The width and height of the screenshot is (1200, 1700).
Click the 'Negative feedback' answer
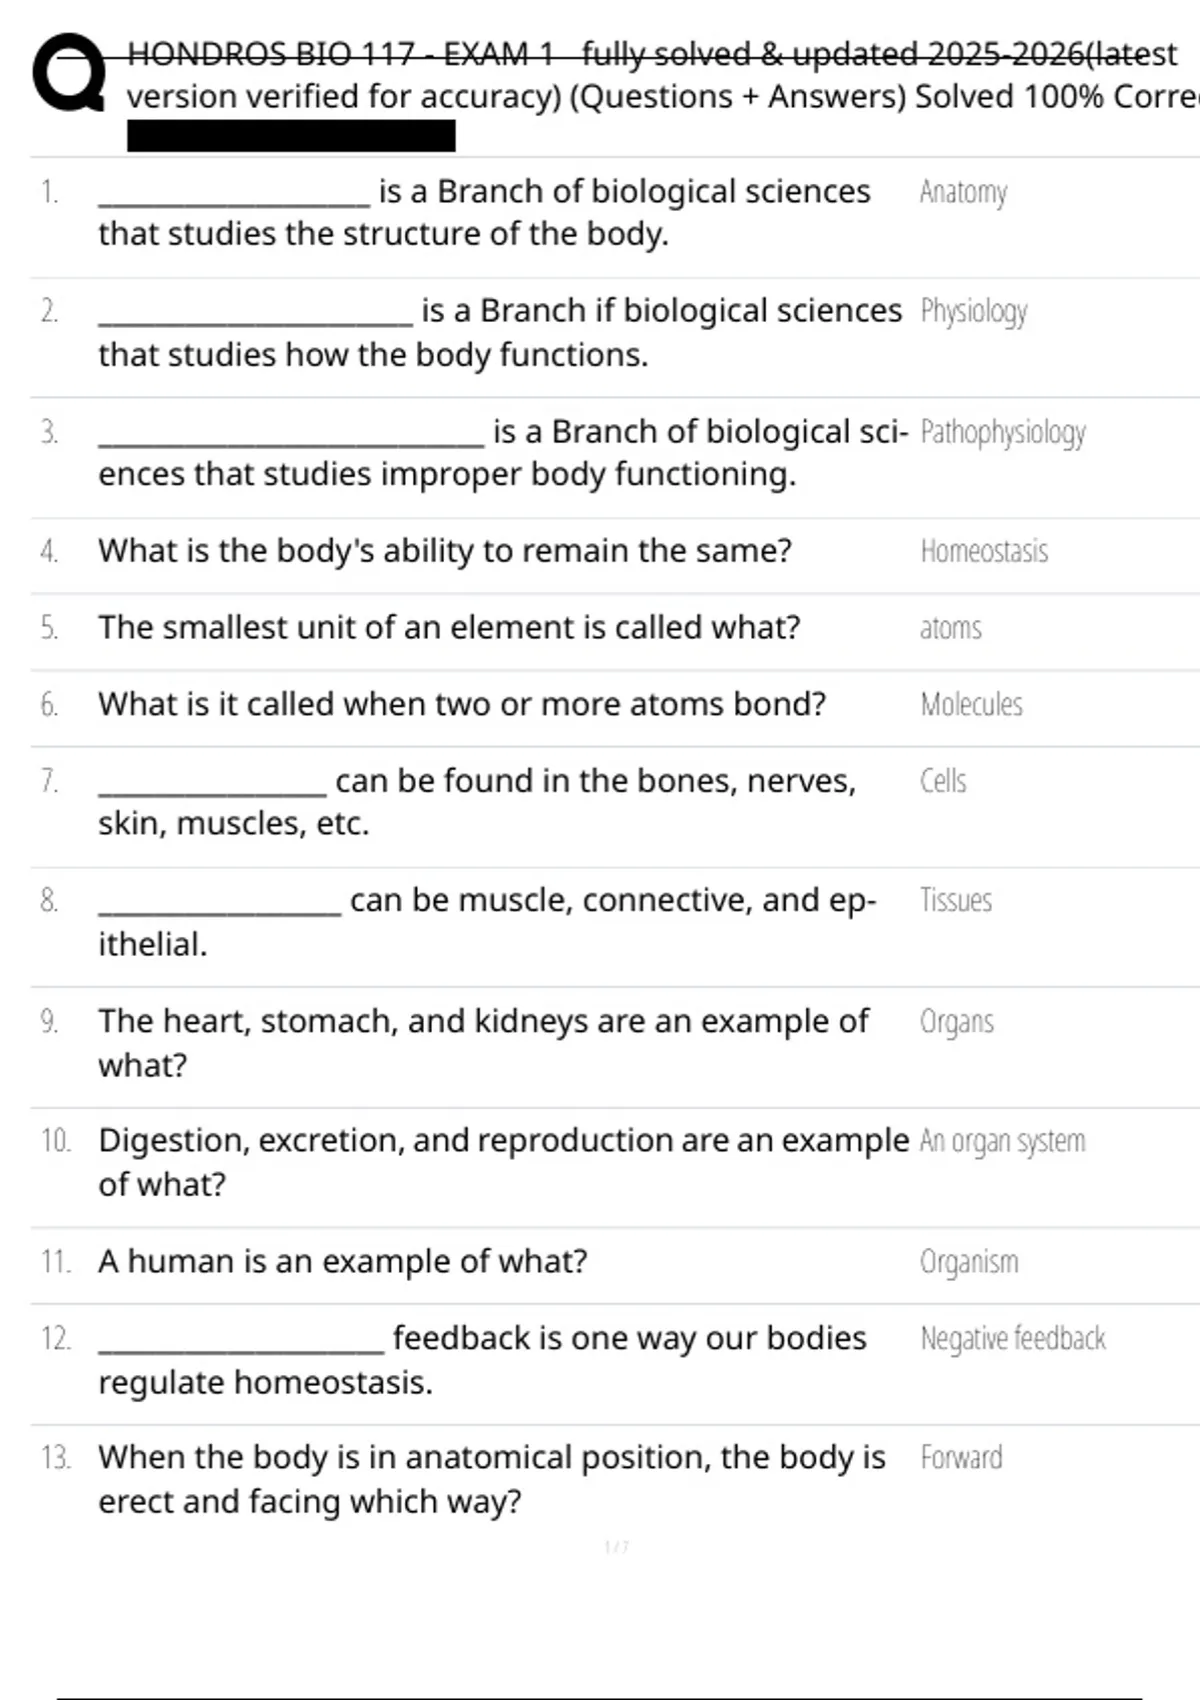coord(1012,1339)
